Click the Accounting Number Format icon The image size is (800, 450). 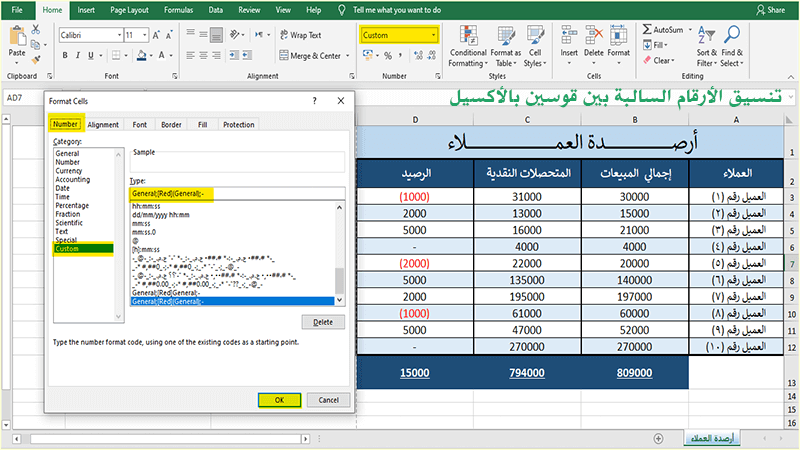pyautogui.click(x=367, y=55)
